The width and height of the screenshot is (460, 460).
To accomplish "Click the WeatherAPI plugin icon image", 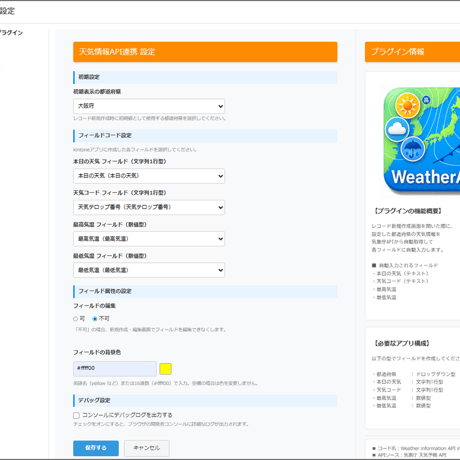I will 422,140.
